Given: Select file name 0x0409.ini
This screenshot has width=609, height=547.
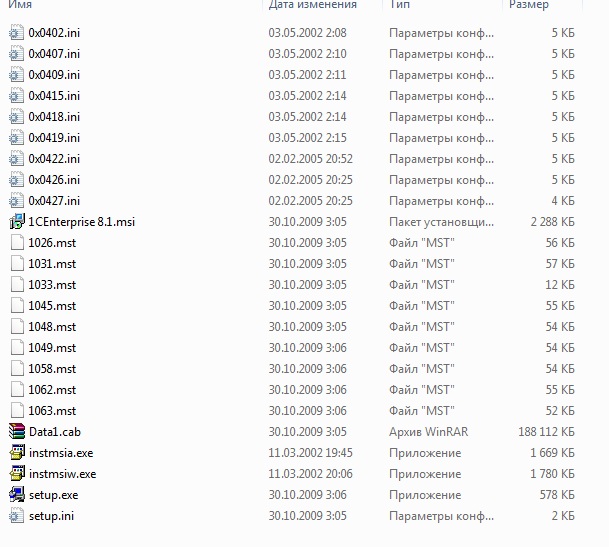Looking at the screenshot, I should (x=54, y=75).
